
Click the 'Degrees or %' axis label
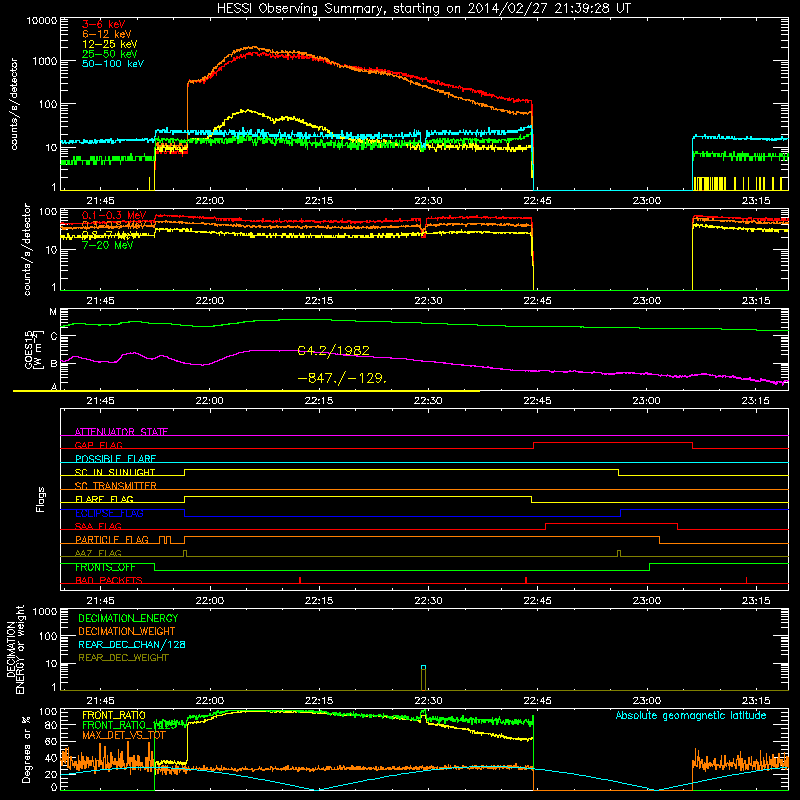pos(26,749)
